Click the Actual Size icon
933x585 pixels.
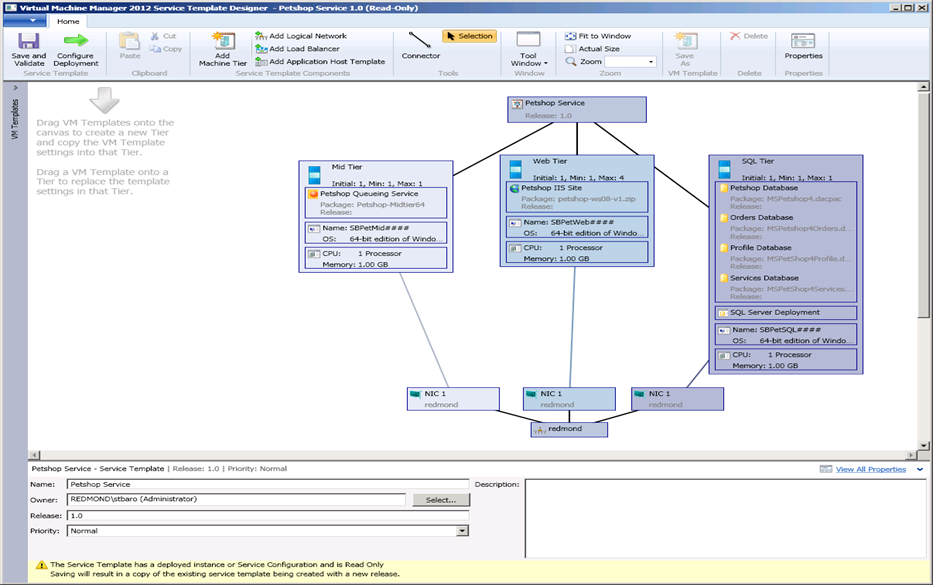click(x=570, y=49)
